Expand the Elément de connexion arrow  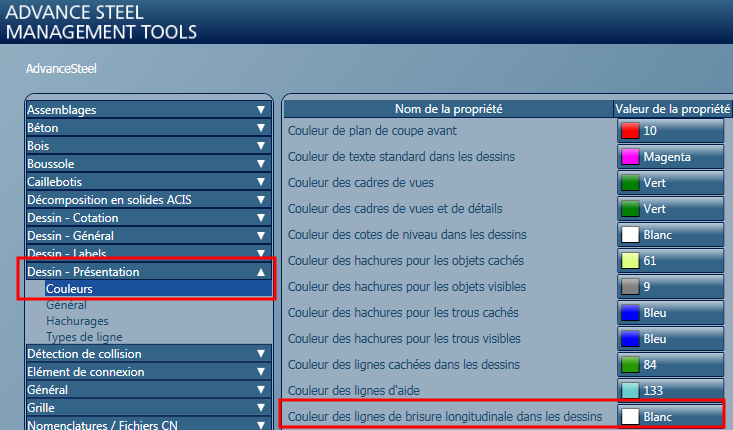click(x=261, y=372)
